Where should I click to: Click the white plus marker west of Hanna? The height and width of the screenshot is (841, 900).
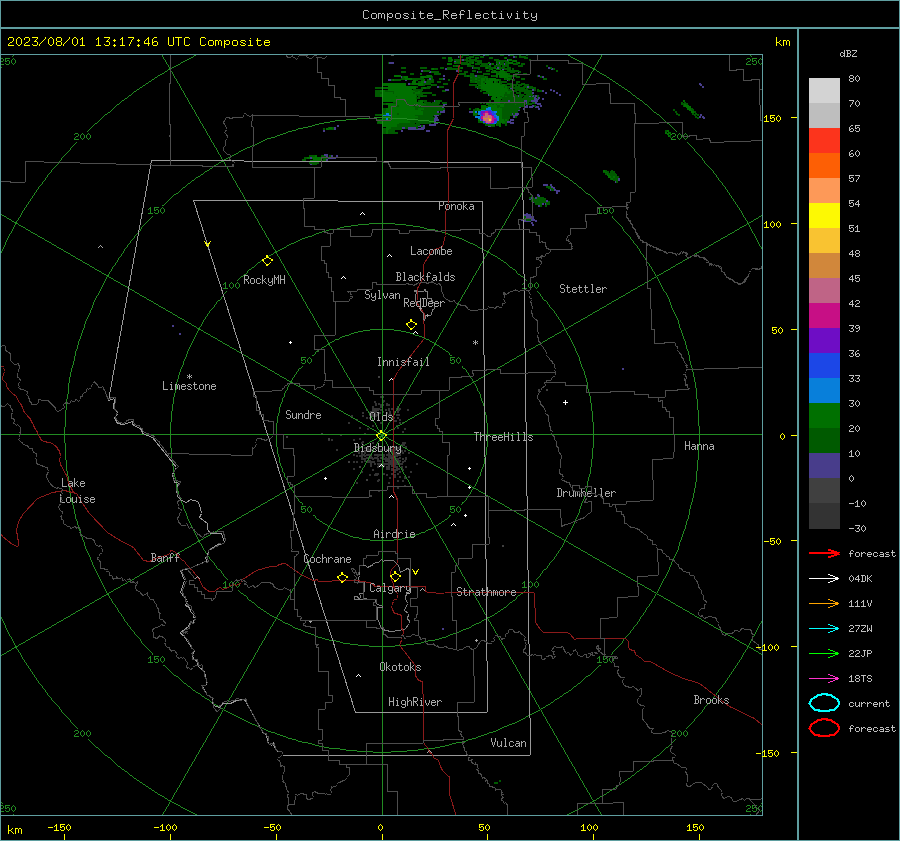[x=565, y=402]
